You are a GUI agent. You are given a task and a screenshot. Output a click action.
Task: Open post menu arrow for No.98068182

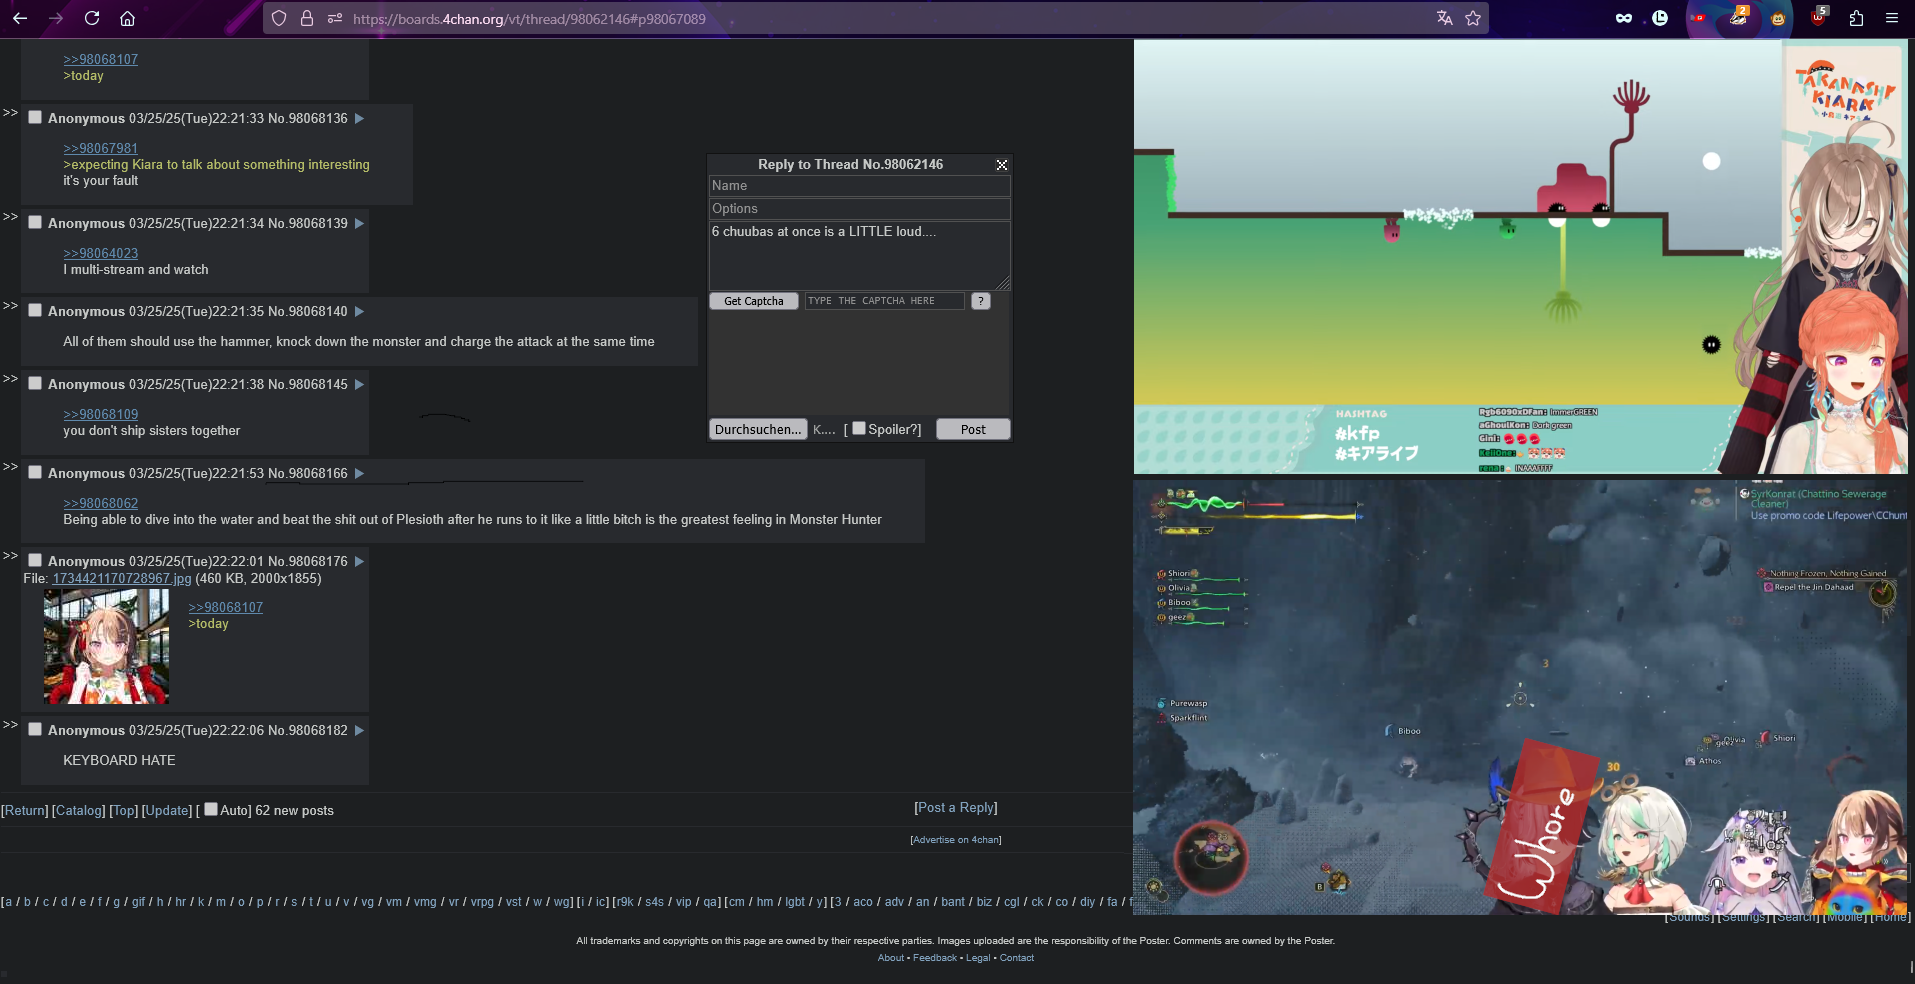click(360, 730)
